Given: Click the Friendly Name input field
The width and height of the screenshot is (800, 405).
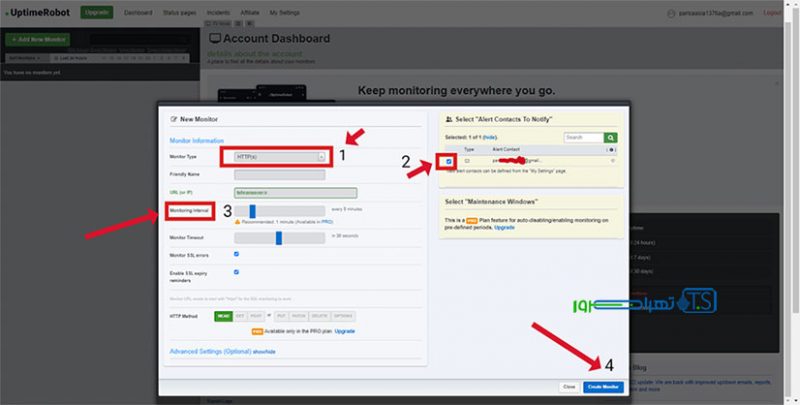Looking at the screenshot, I should coord(279,174).
